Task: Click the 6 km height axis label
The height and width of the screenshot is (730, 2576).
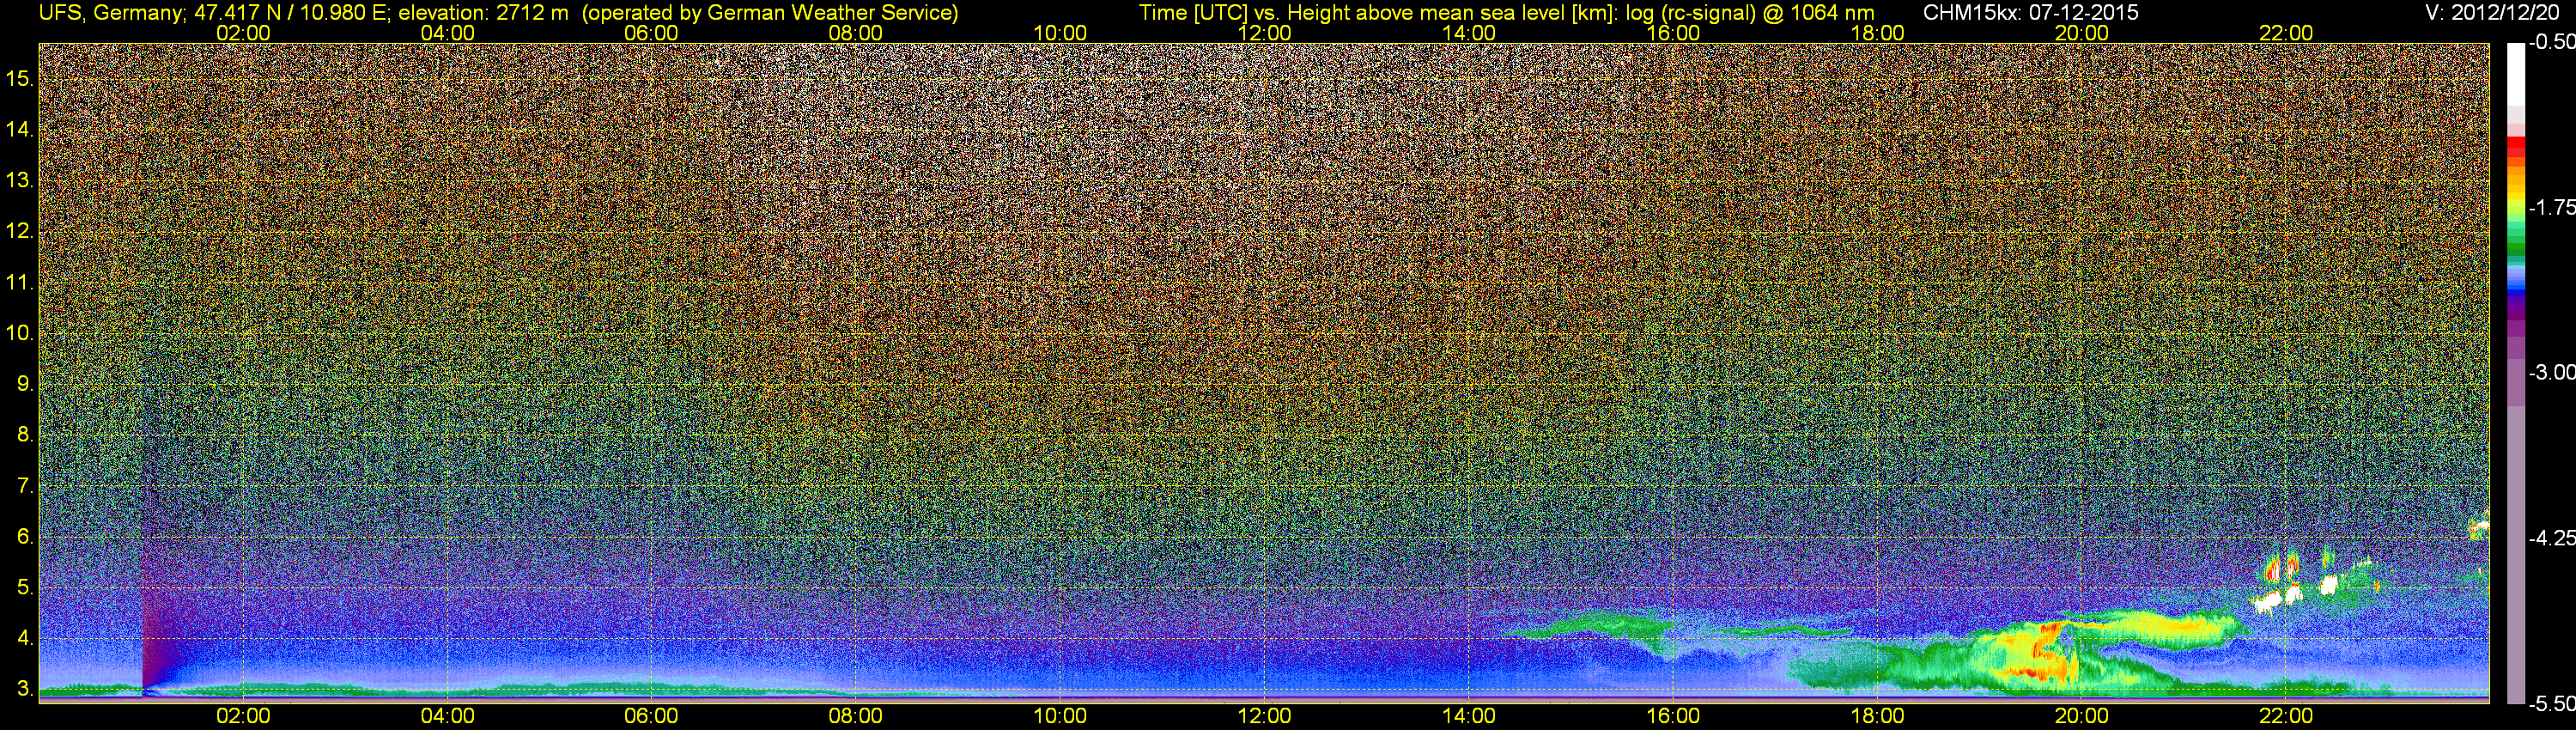Action: 25,536
